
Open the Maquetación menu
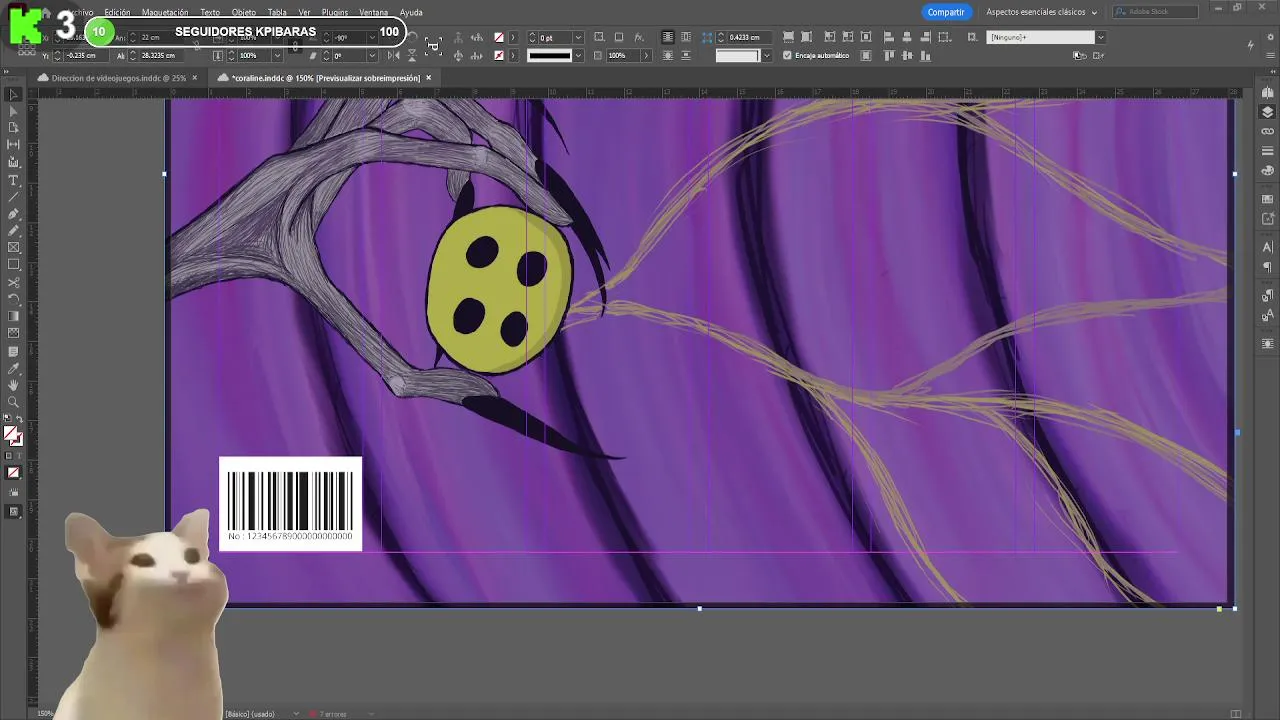coord(165,12)
